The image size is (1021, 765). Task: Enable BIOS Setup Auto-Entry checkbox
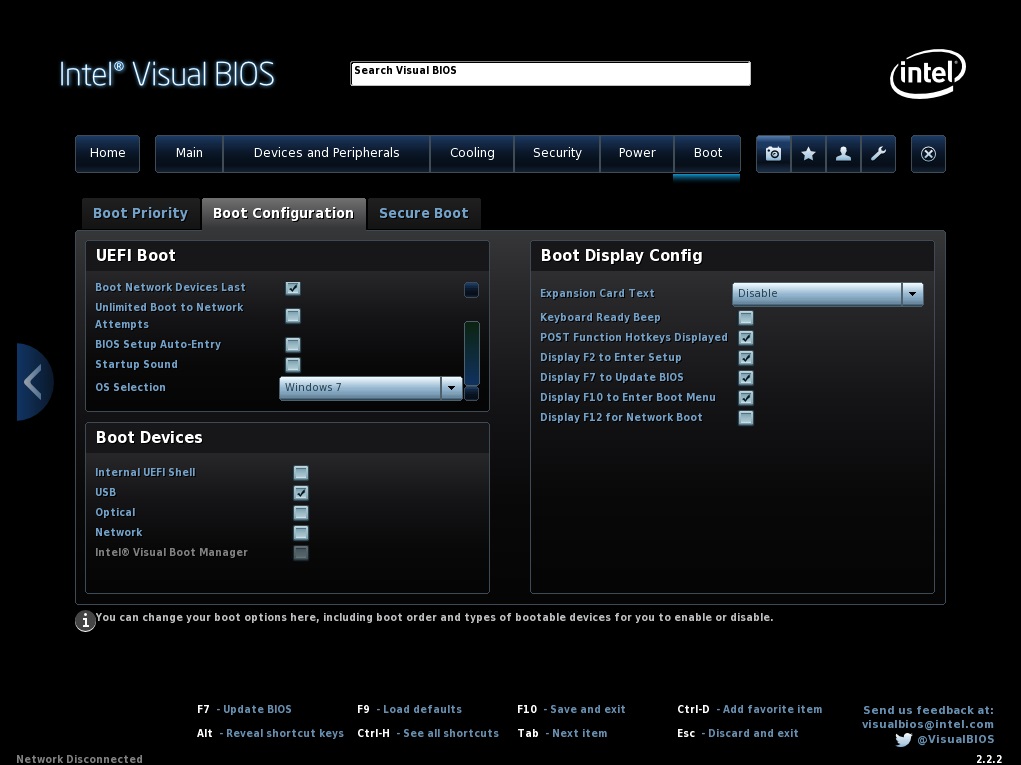pyautogui.click(x=293, y=344)
